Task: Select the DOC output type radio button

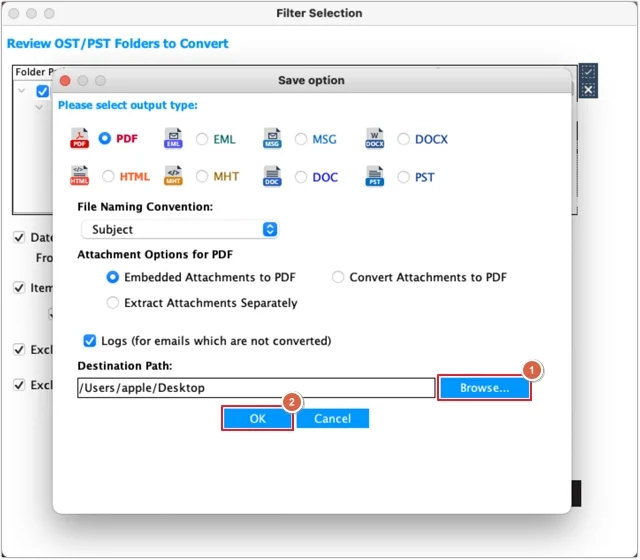Action: pos(301,177)
